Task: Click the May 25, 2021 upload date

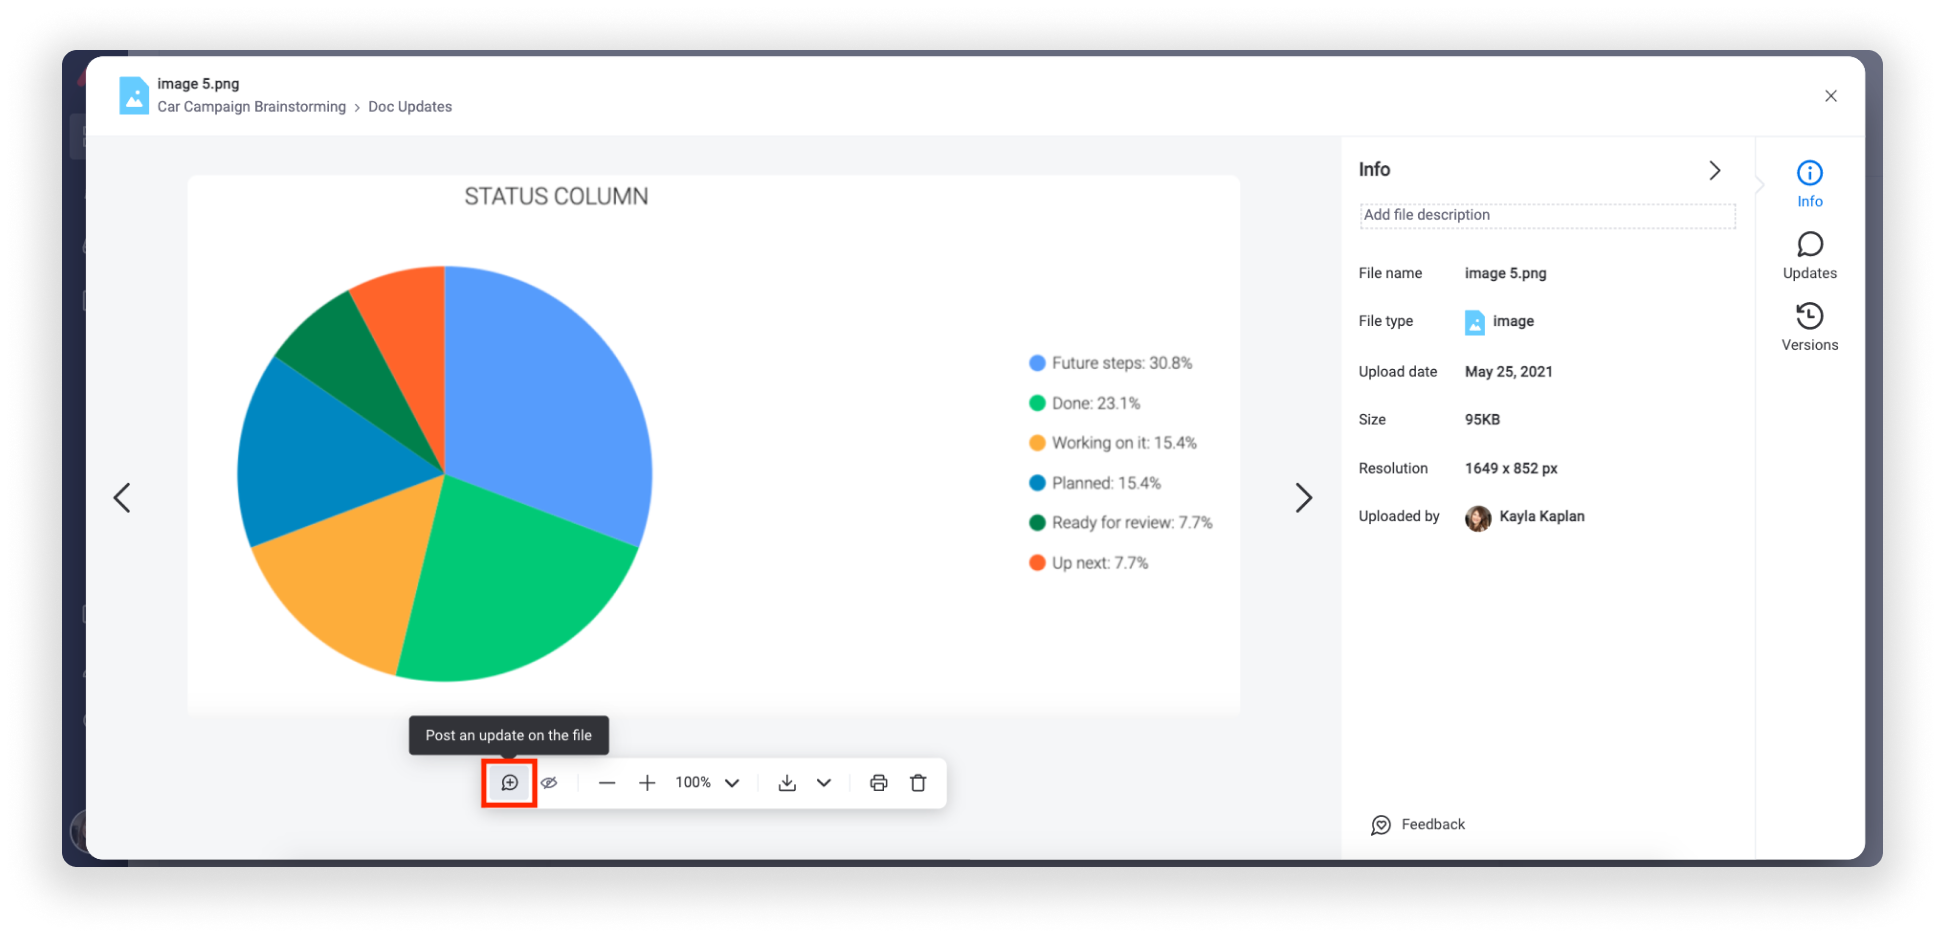Action: pos(1509,372)
